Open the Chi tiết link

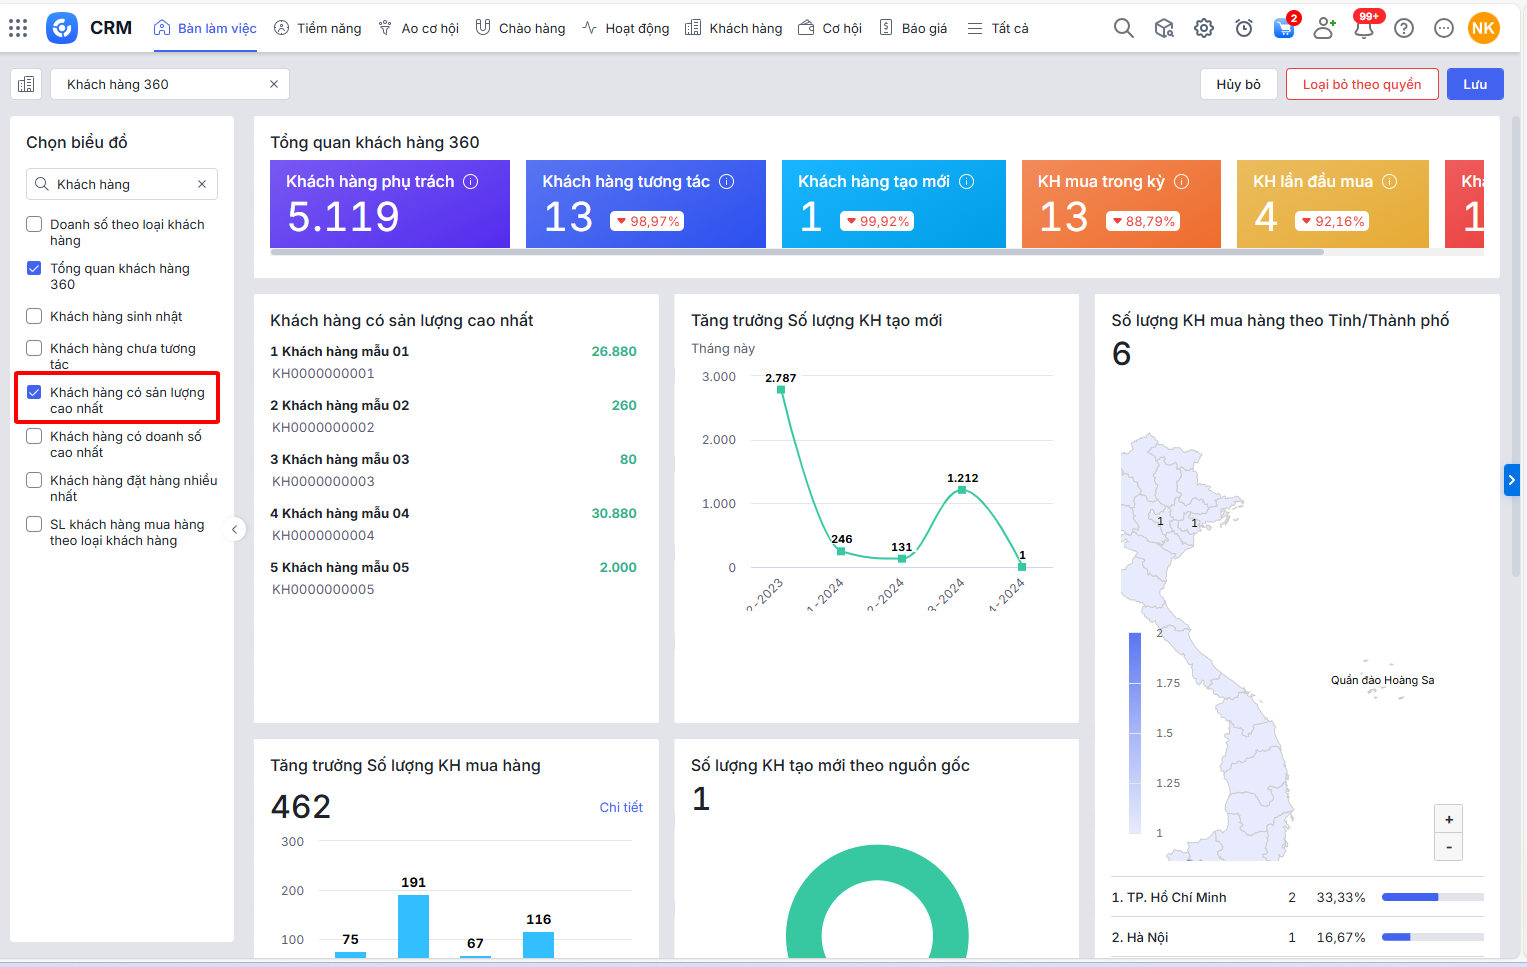click(x=621, y=807)
